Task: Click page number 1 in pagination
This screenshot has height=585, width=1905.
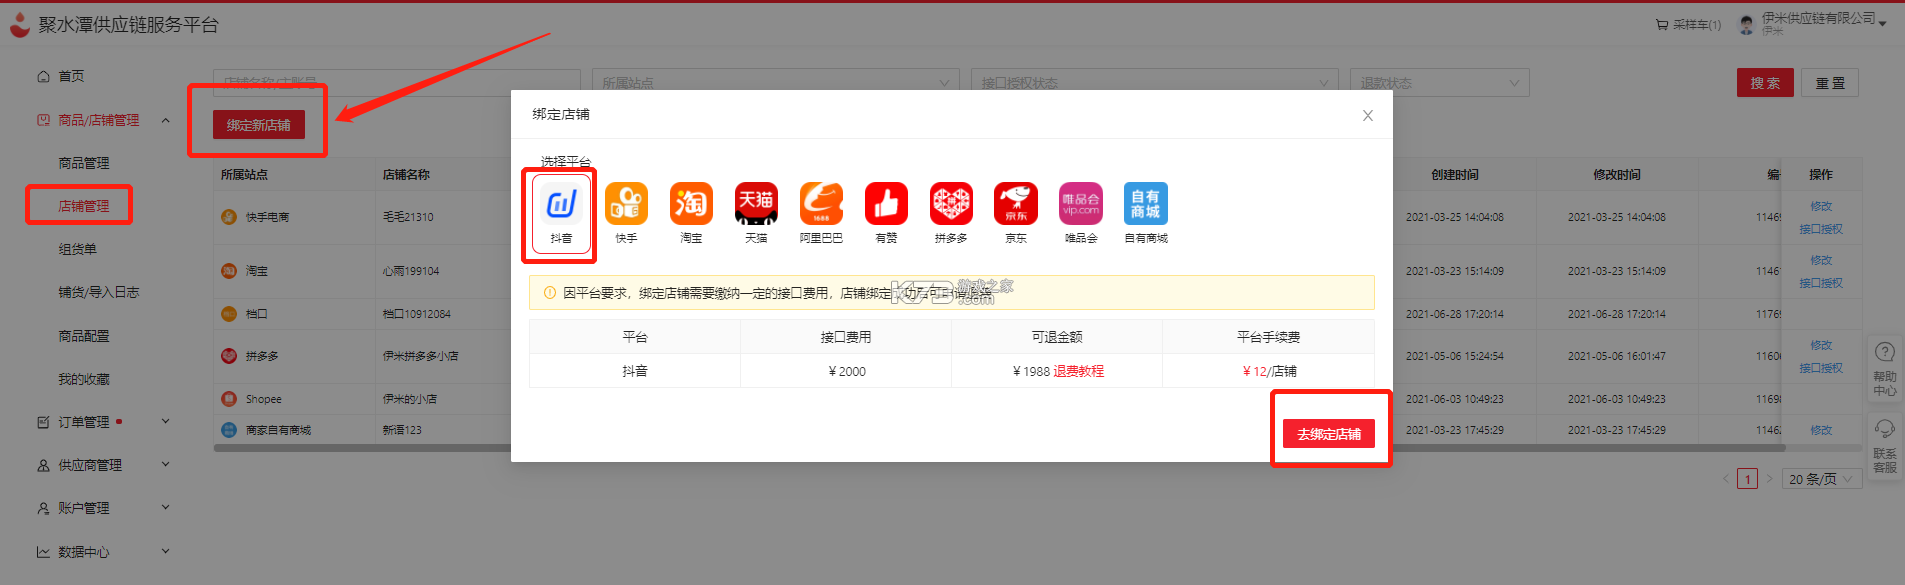Action: (1747, 479)
